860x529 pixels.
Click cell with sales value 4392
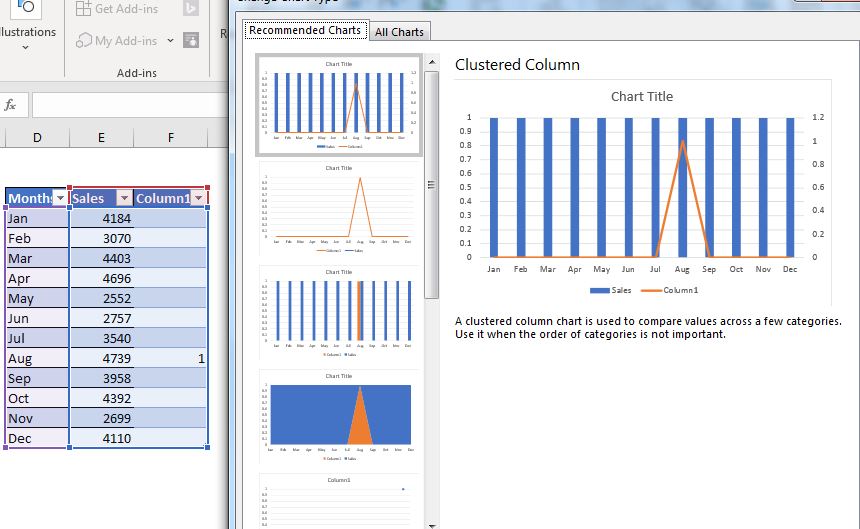coord(101,399)
